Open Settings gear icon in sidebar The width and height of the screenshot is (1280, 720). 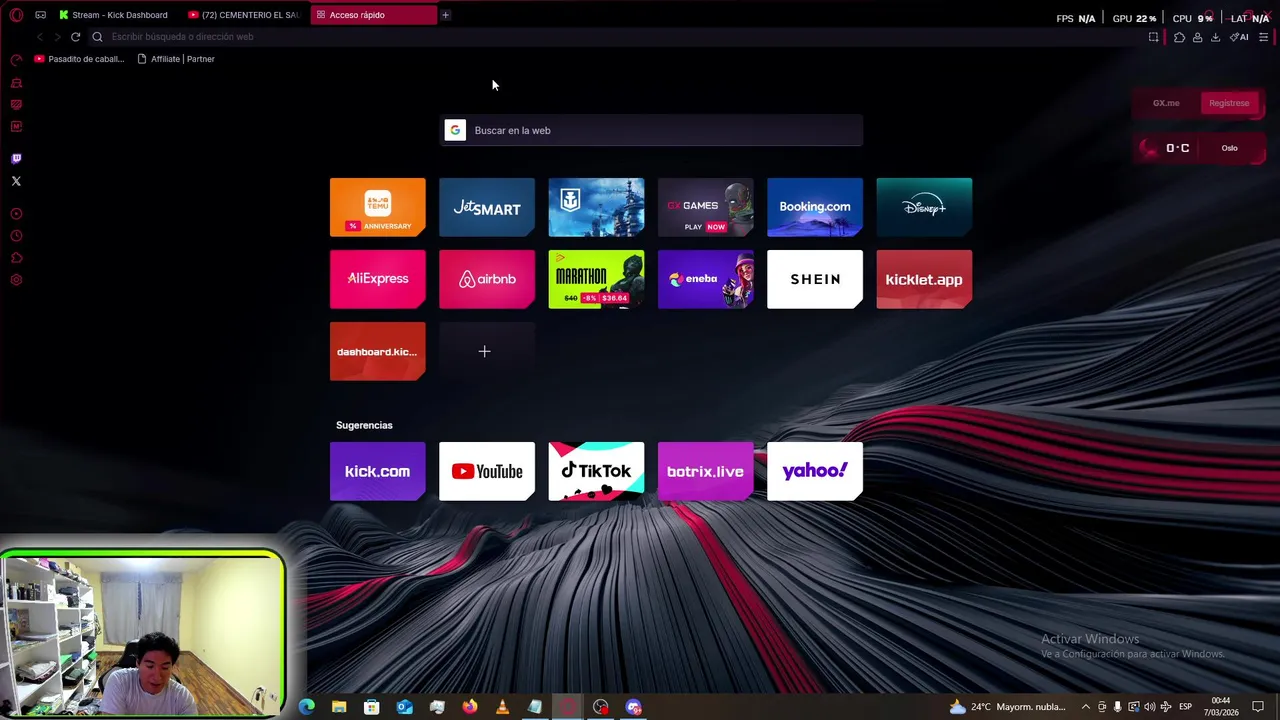click(16, 280)
